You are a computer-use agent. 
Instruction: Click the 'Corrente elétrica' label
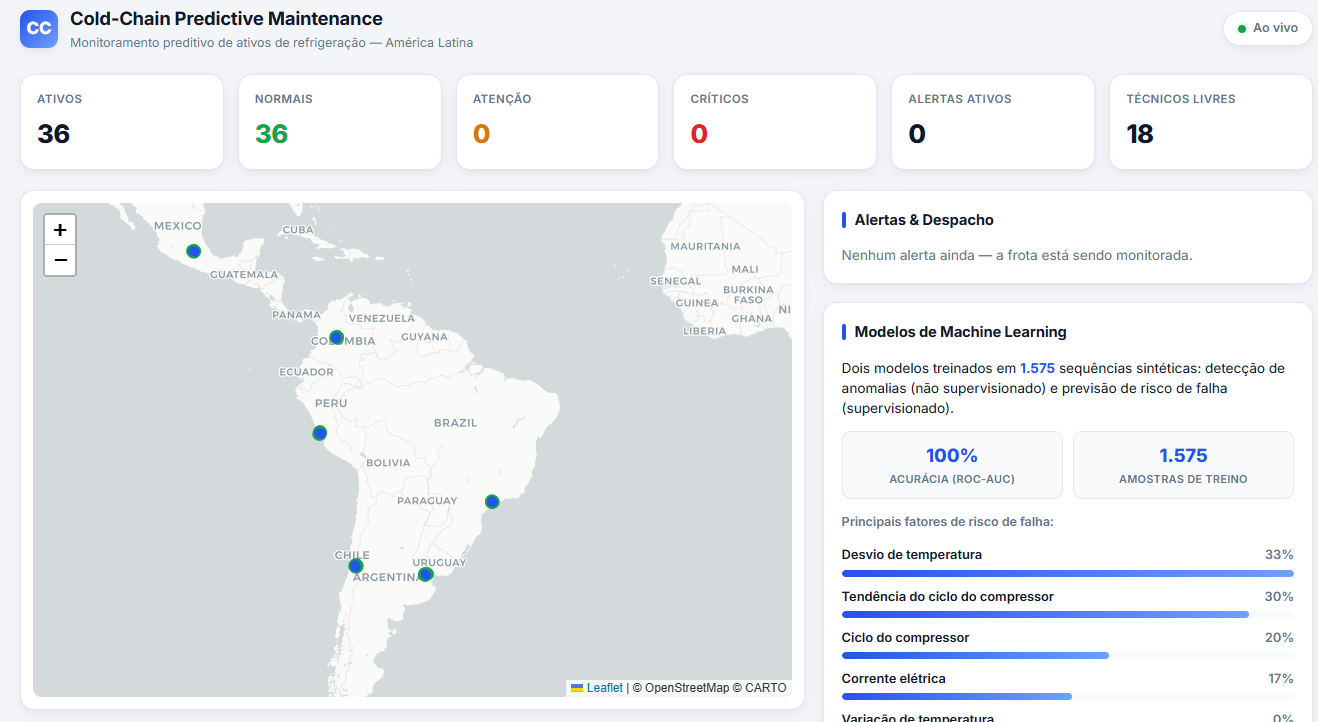tap(894, 678)
